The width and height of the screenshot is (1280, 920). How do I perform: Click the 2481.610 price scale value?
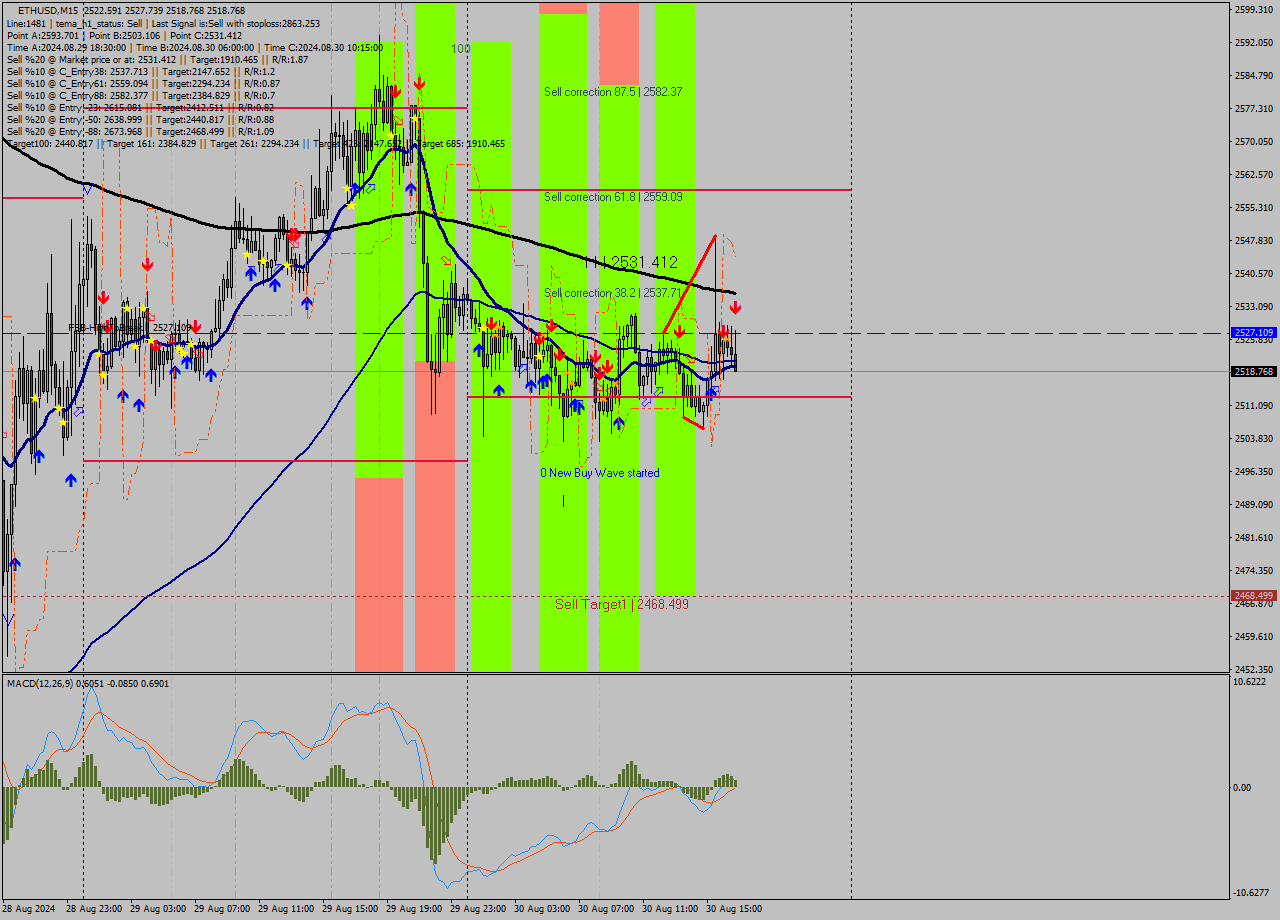(x=1254, y=537)
